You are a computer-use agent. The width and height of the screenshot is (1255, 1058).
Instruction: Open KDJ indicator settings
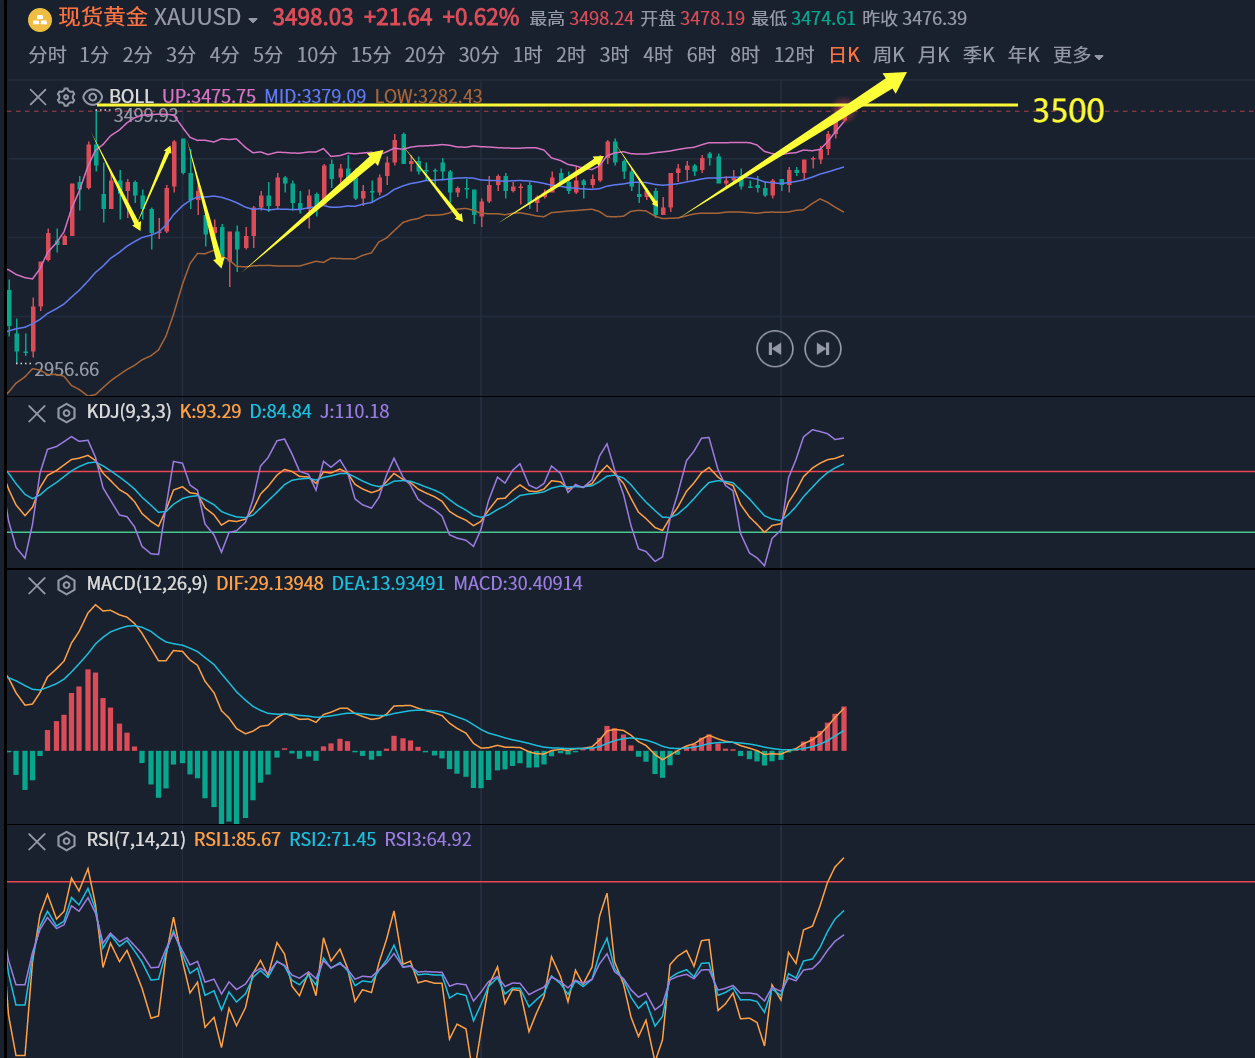(66, 413)
